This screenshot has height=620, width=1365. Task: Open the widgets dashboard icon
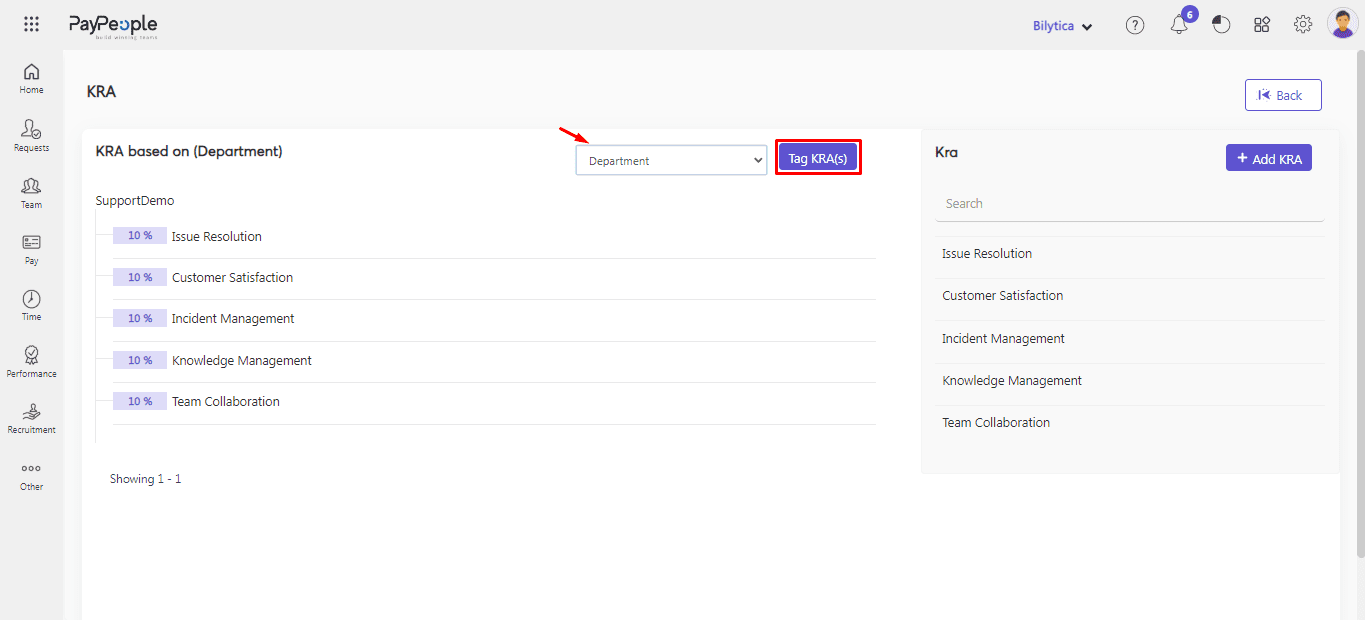coord(1262,25)
